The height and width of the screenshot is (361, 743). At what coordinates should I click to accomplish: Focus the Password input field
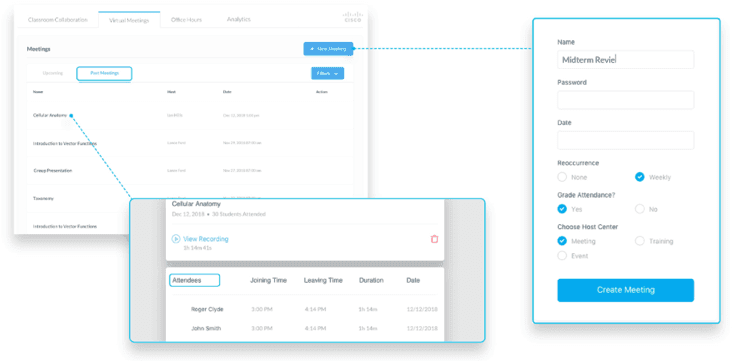pos(625,100)
